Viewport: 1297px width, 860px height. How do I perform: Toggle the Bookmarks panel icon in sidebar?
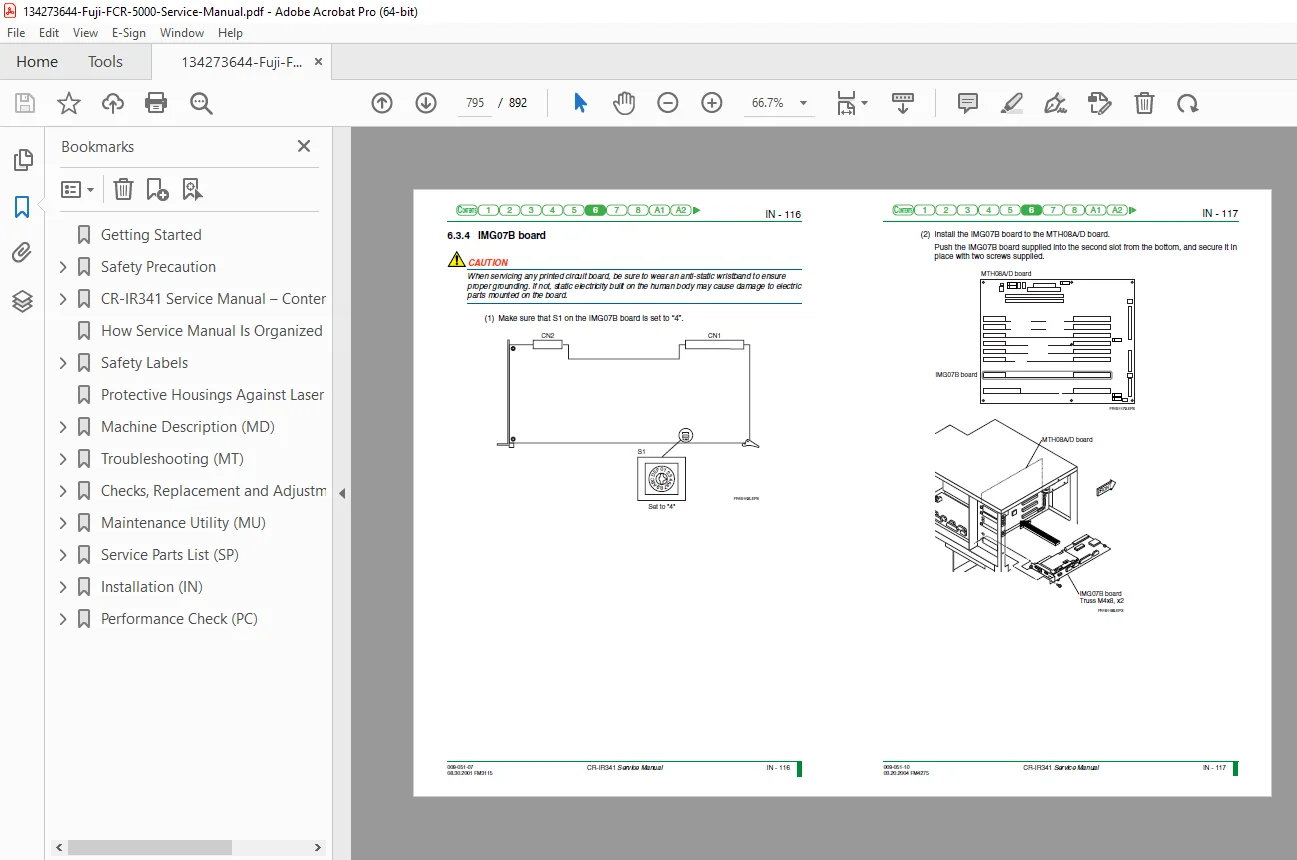[x=22, y=207]
